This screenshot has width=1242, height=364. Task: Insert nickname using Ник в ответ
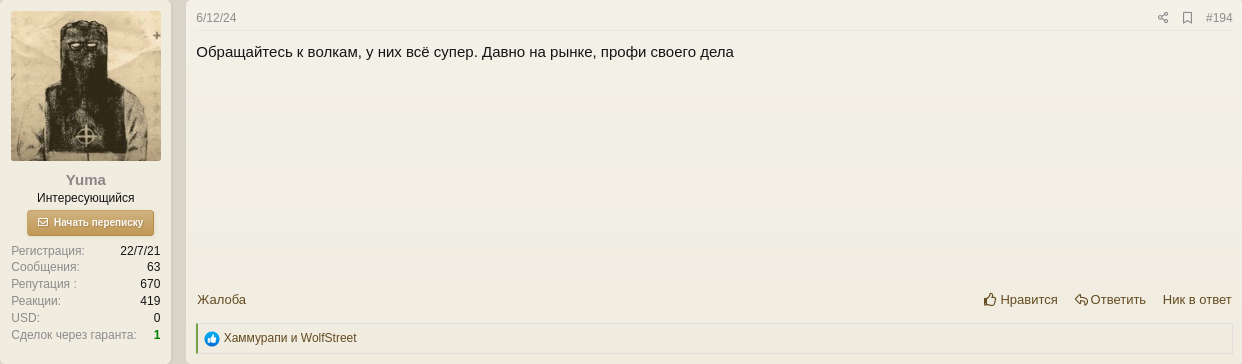pos(1197,299)
